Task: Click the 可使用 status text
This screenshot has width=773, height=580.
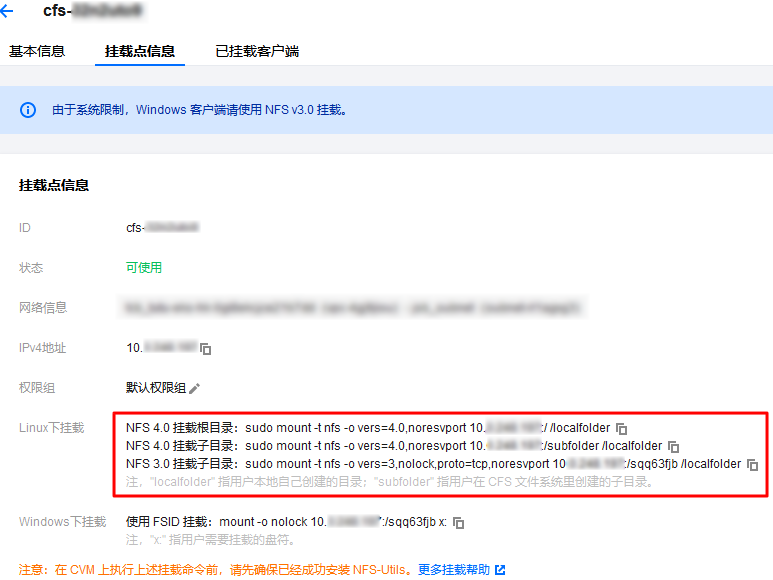Action: [143, 268]
